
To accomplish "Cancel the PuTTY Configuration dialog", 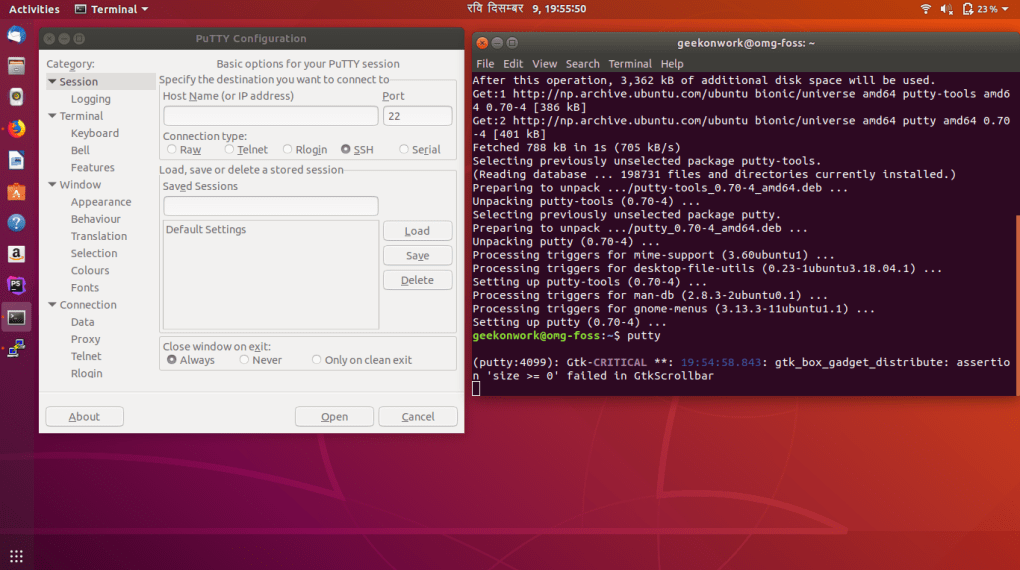I will [418, 416].
